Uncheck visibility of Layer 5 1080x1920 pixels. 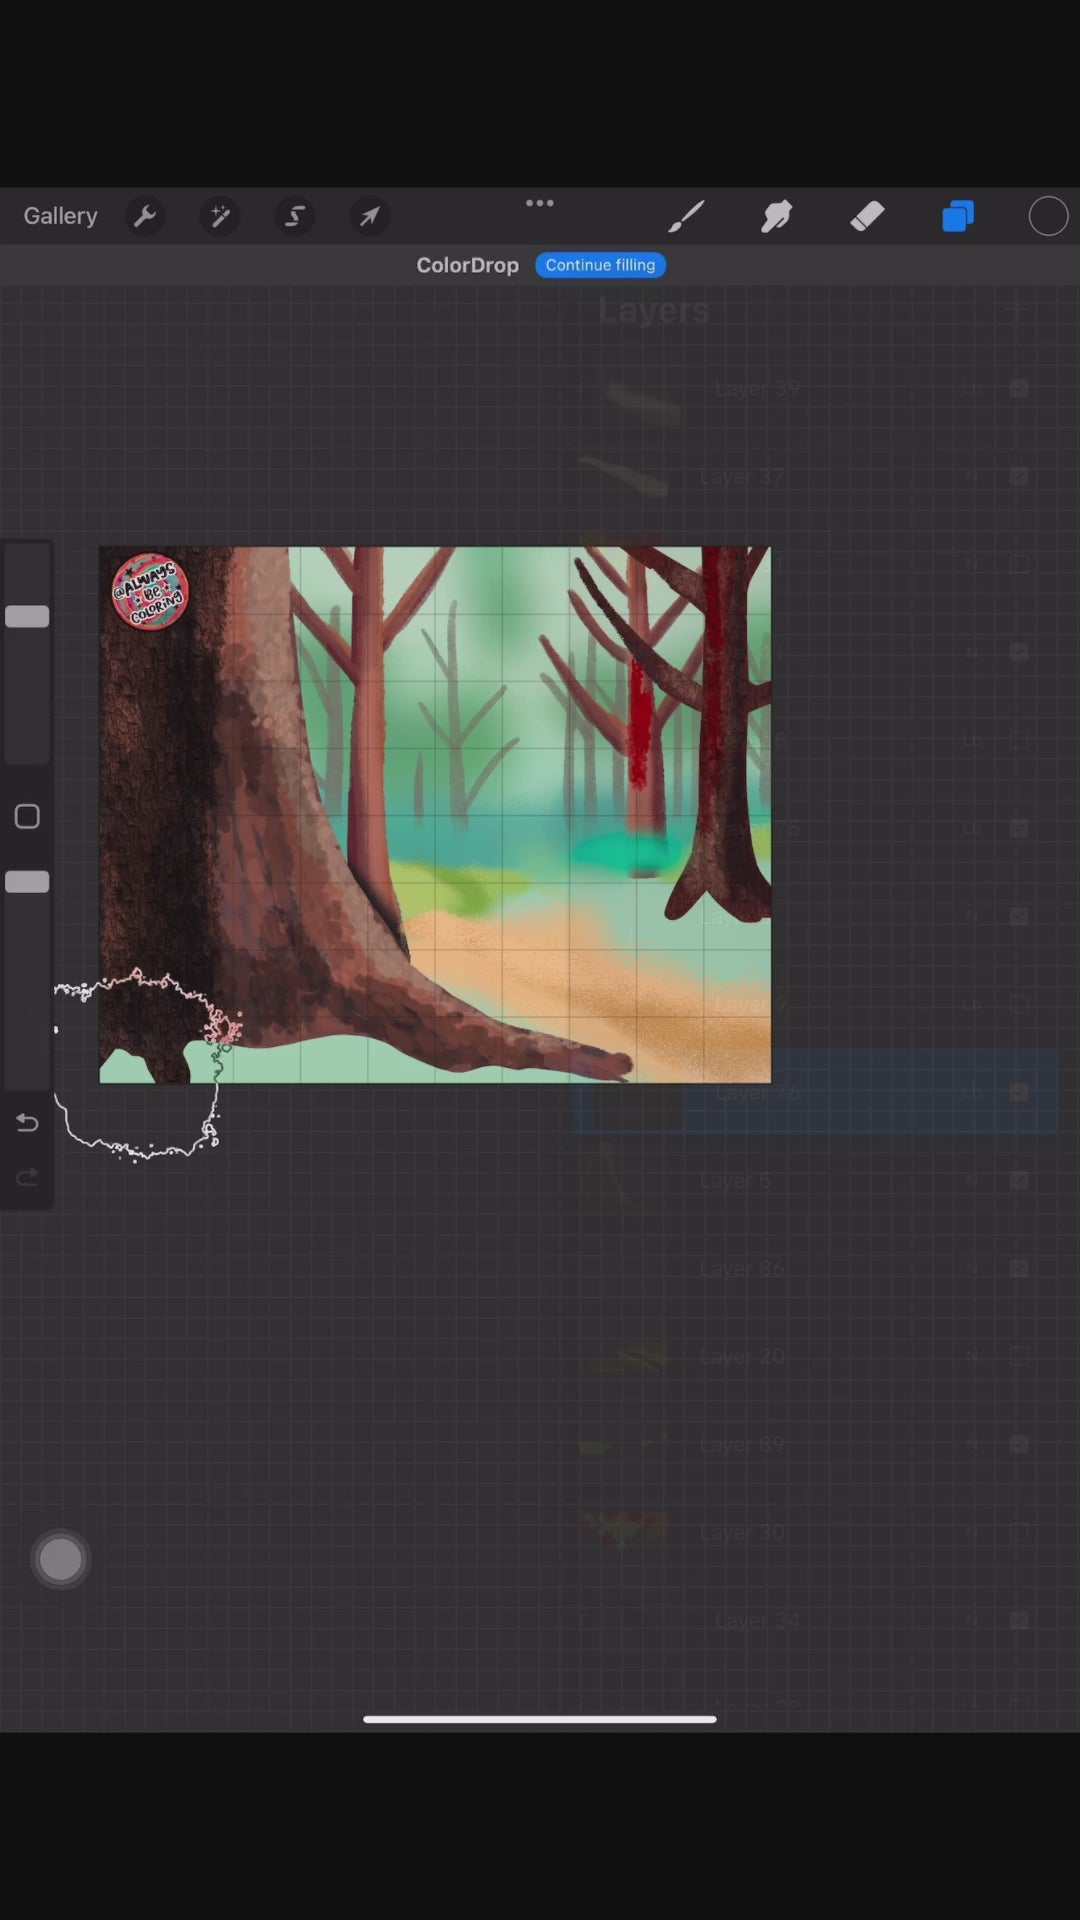tap(1019, 1180)
